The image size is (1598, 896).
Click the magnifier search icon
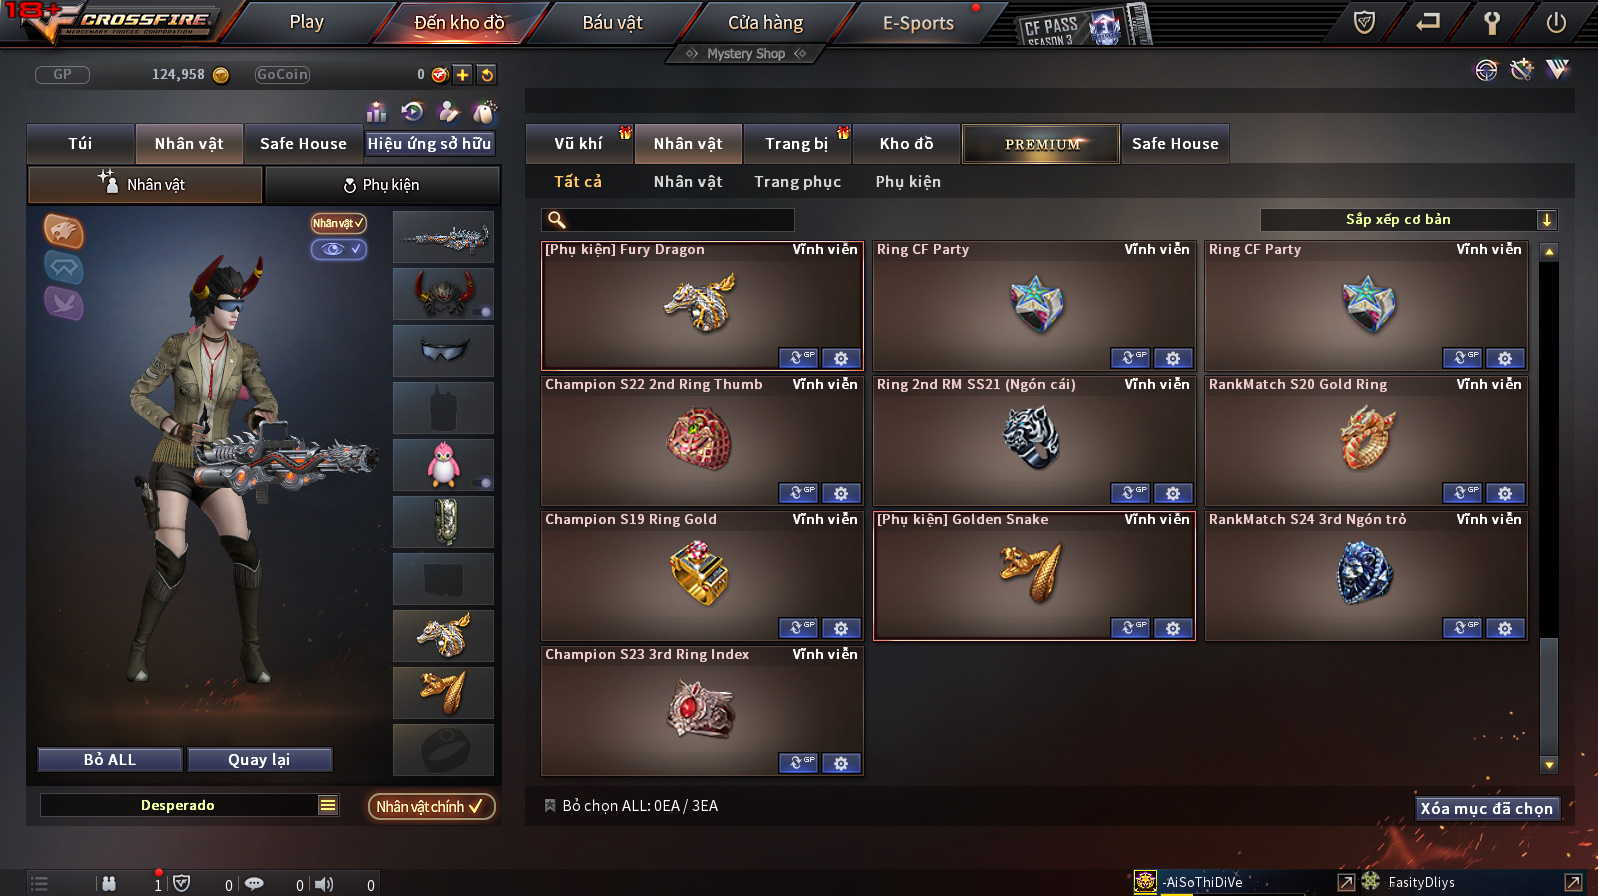tap(557, 220)
